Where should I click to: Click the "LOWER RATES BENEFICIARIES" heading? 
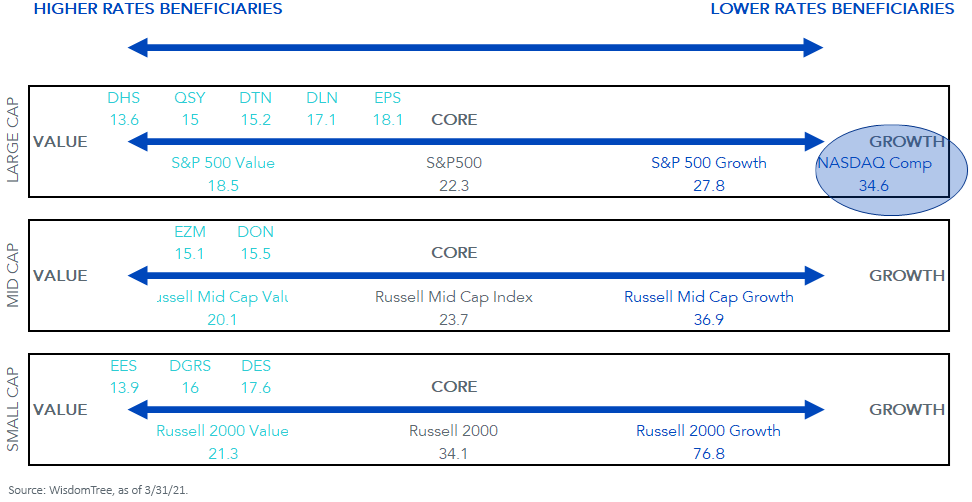pyautogui.click(x=832, y=9)
